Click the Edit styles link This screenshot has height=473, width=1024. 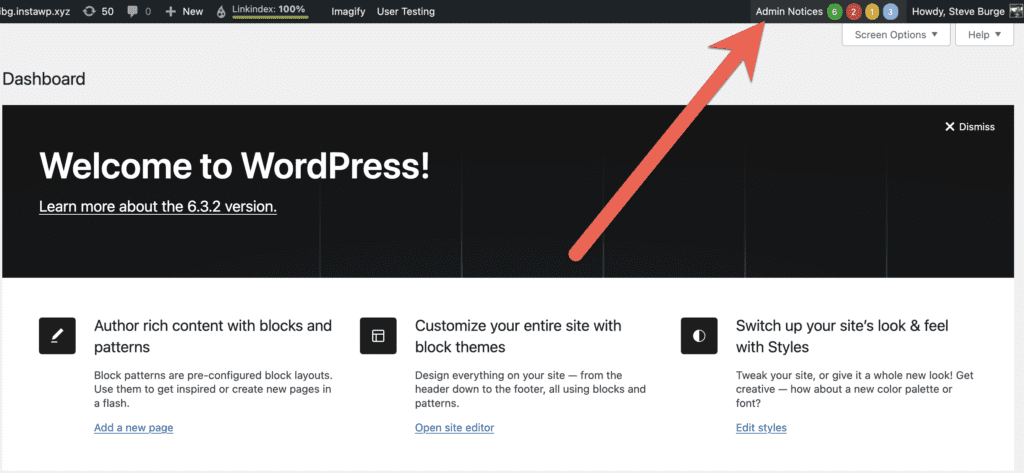(x=761, y=428)
